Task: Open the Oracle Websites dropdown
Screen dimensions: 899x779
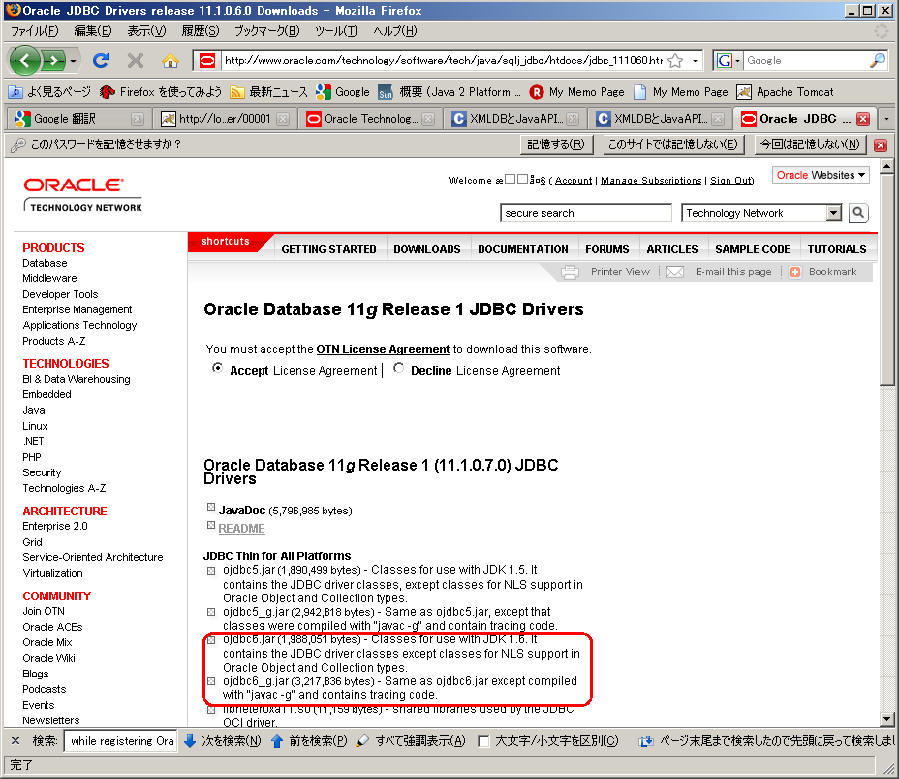Action: pos(821,175)
